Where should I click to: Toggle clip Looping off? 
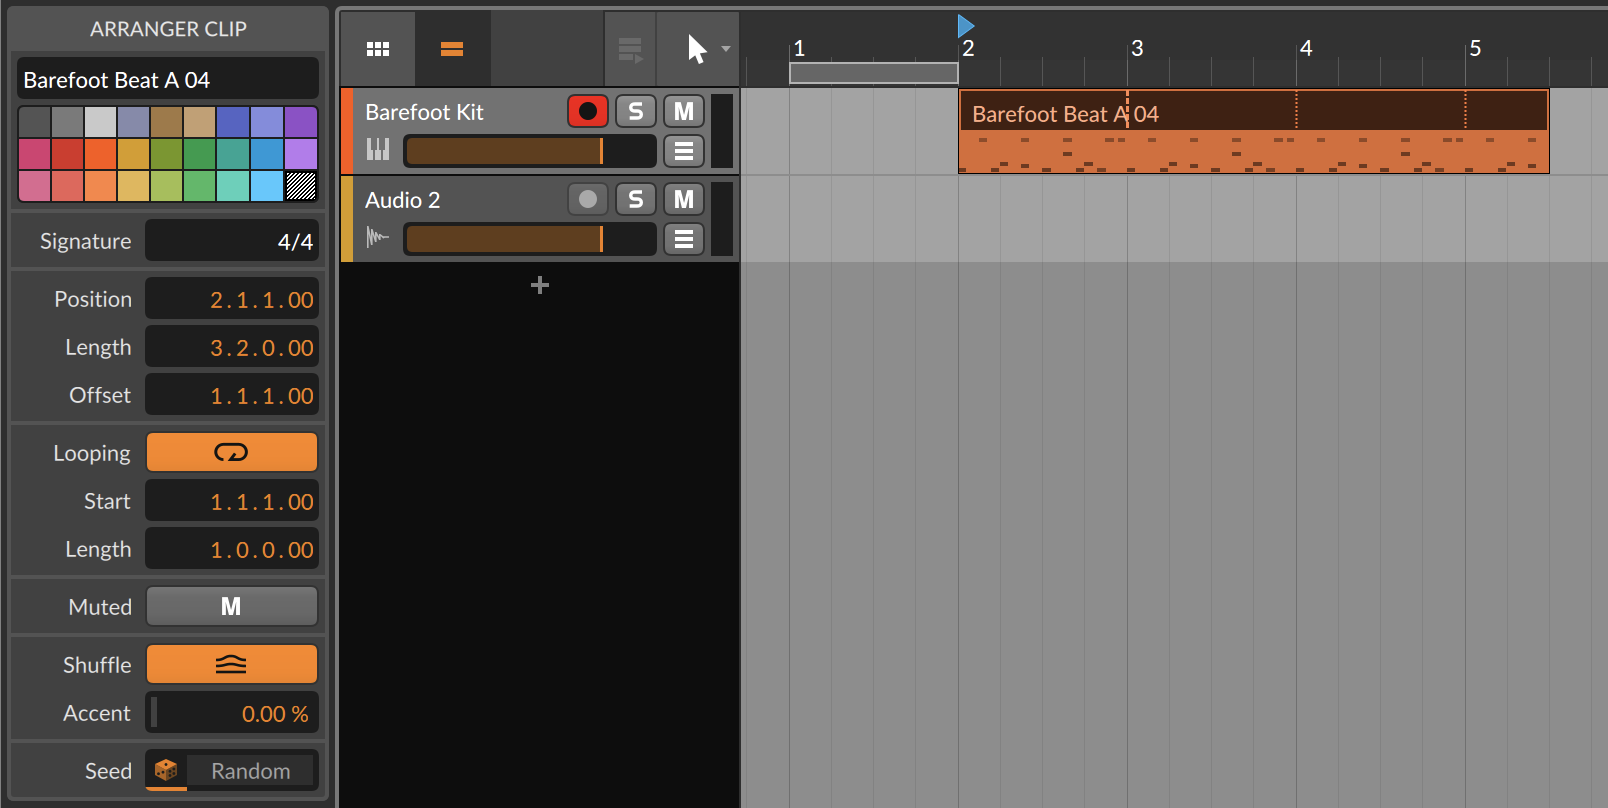[232, 452]
